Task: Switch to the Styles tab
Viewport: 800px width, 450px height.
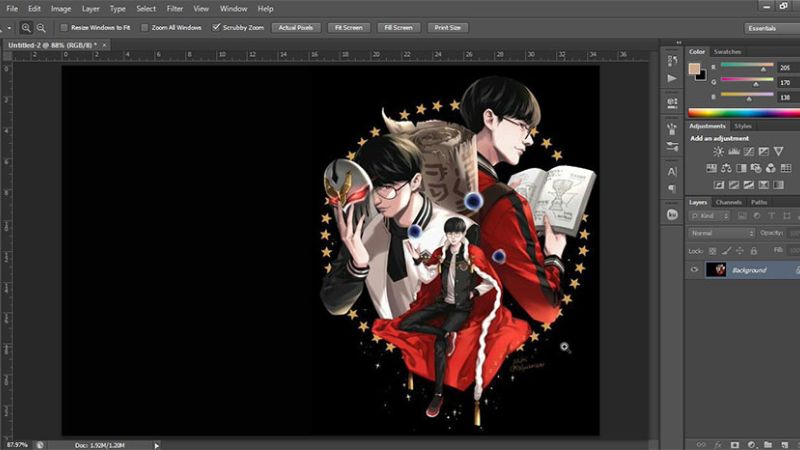Action: tap(743, 126)
